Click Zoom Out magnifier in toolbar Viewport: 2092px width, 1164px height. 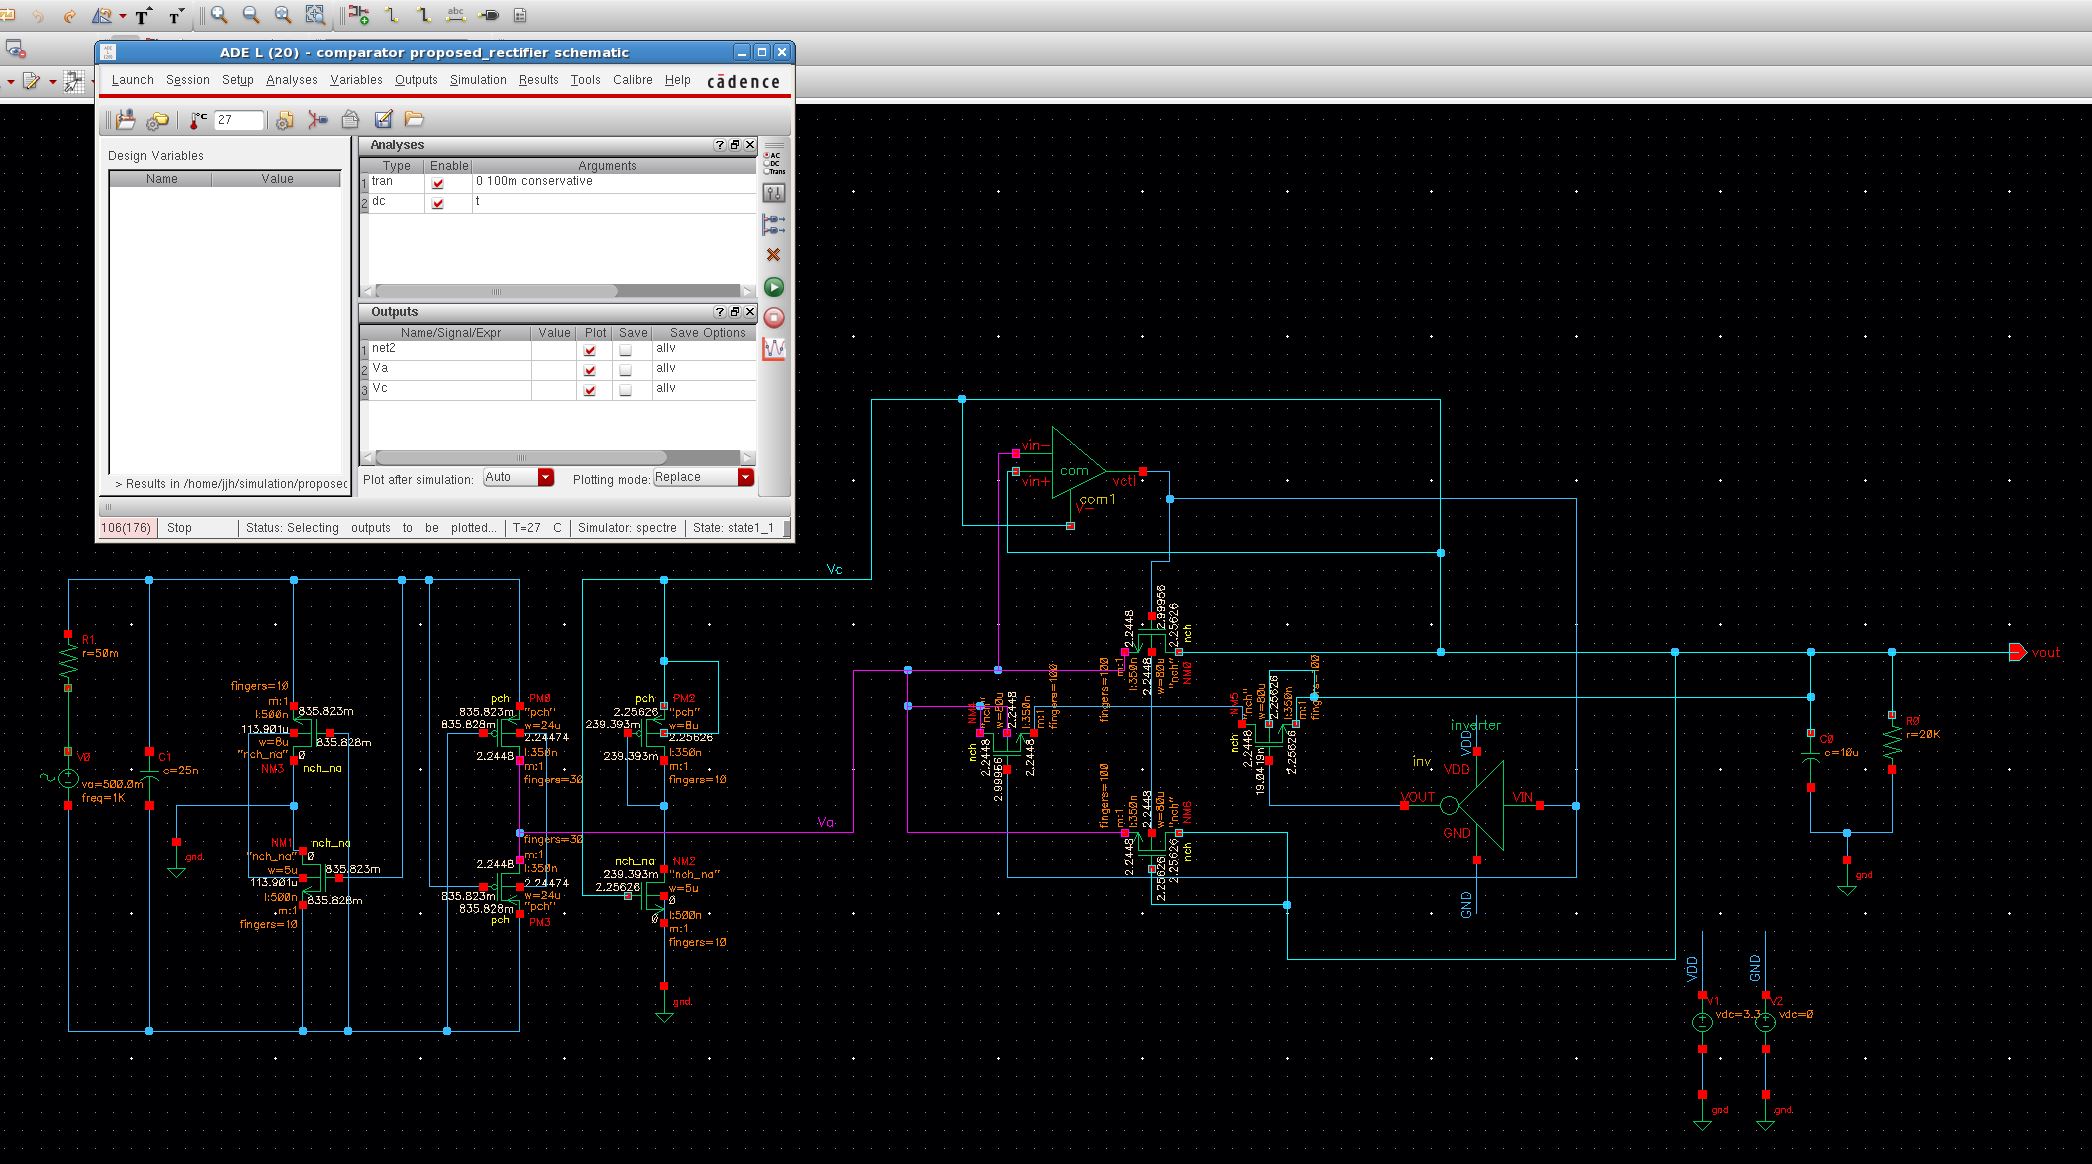click(x=251, y=15)
